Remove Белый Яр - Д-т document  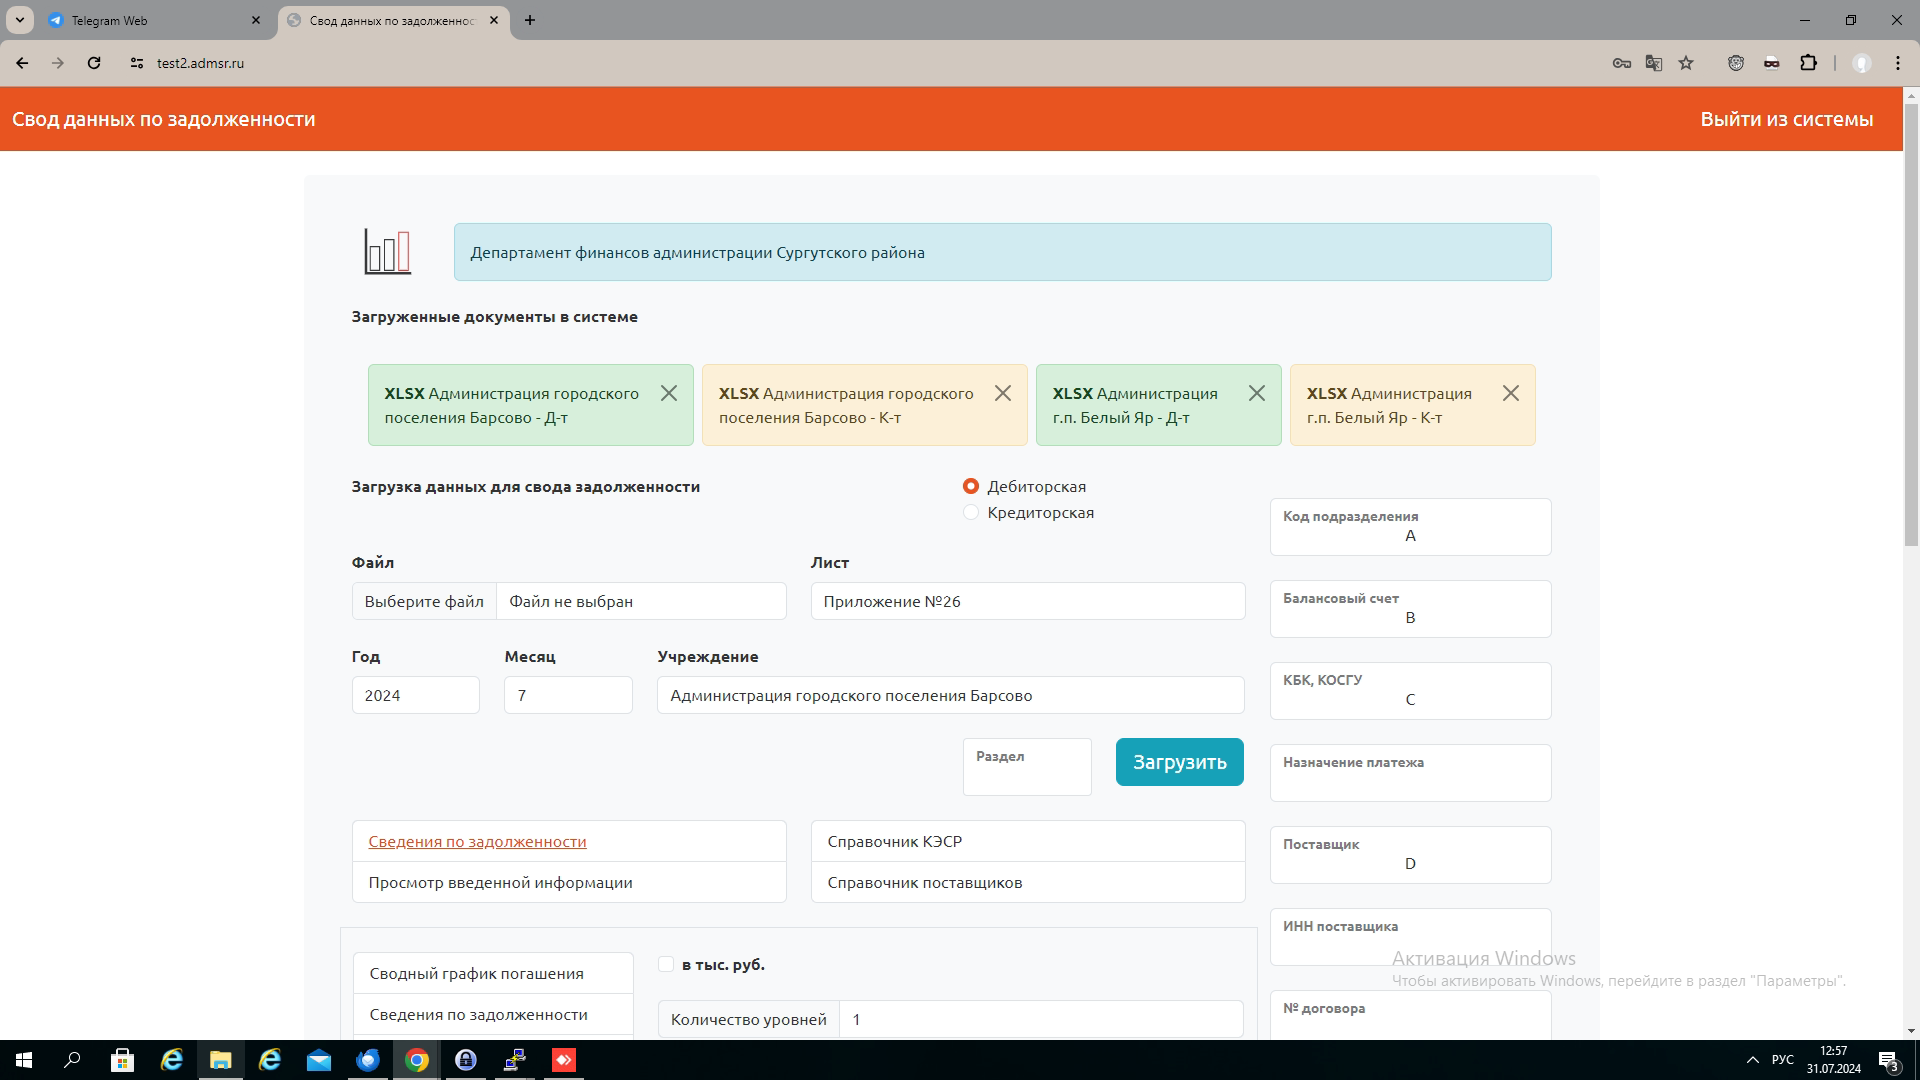pos(1257,393)
